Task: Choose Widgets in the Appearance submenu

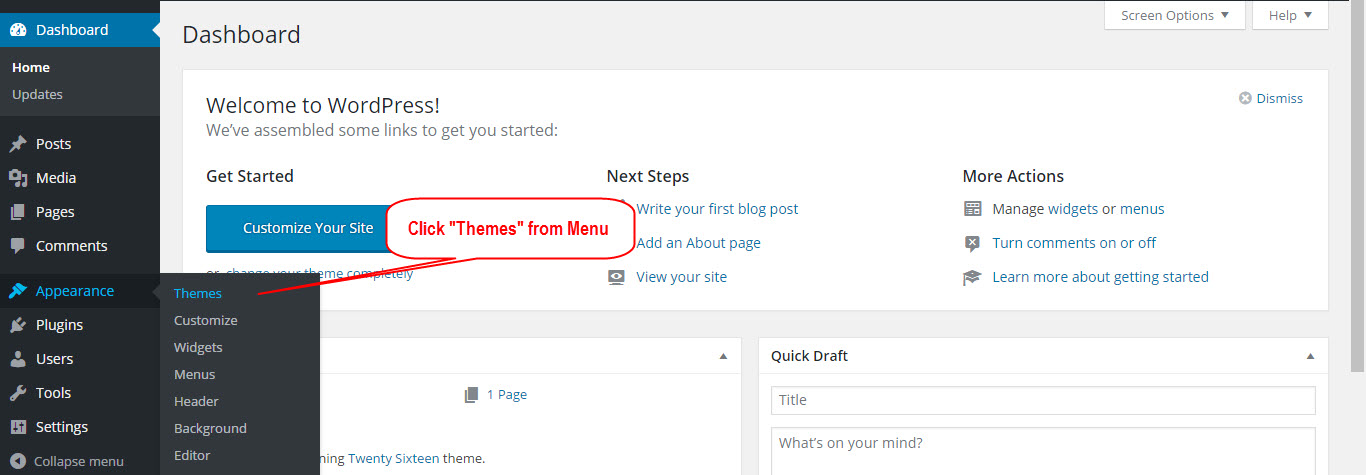Action: (198, 348)
